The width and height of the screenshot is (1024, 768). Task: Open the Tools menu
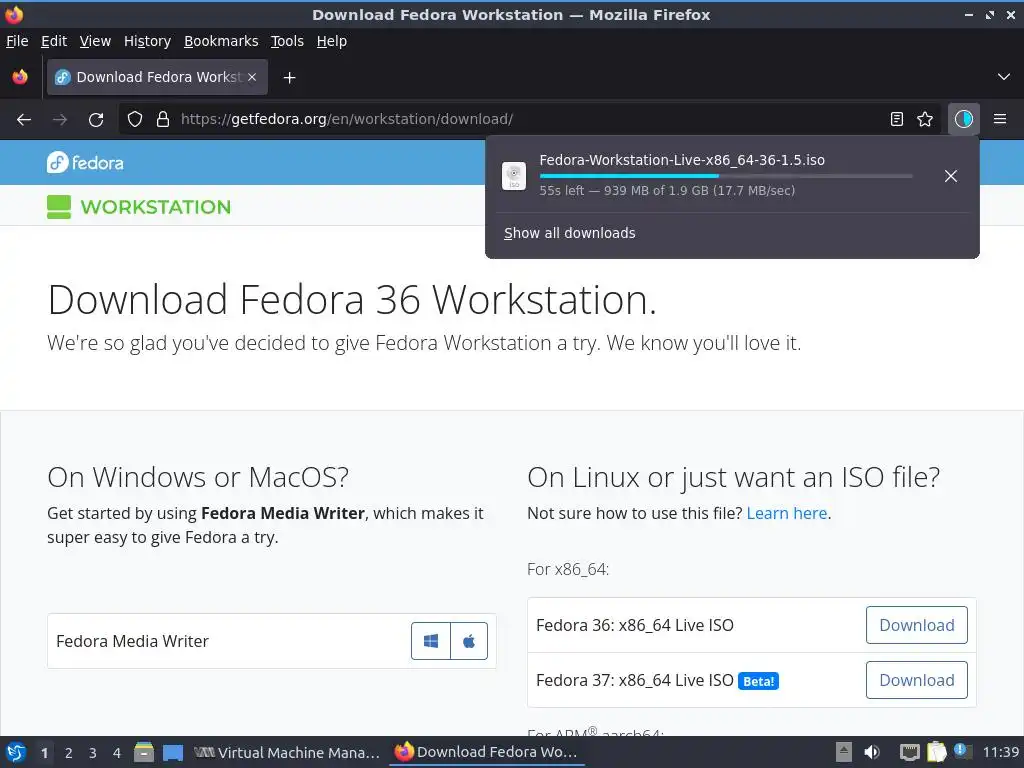point(287,41)
